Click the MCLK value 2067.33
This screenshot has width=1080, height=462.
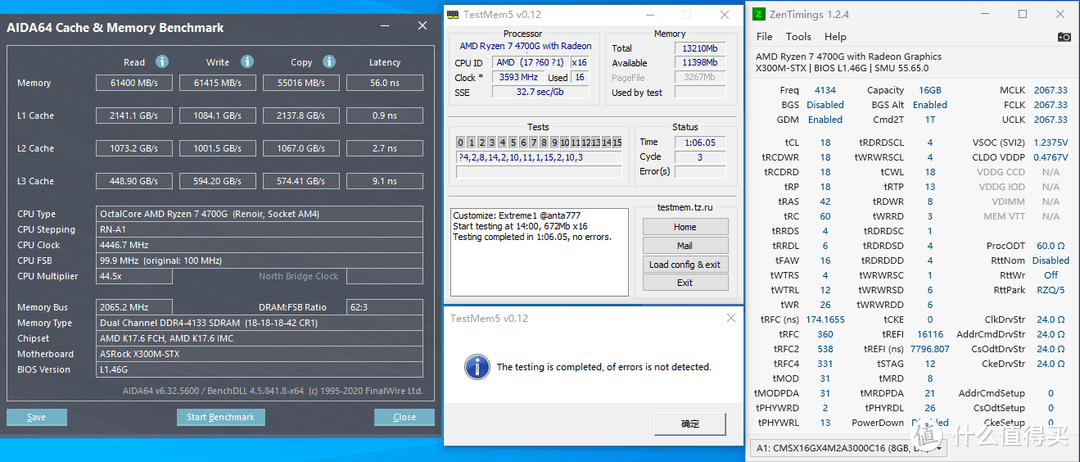tap(1050, 90)
